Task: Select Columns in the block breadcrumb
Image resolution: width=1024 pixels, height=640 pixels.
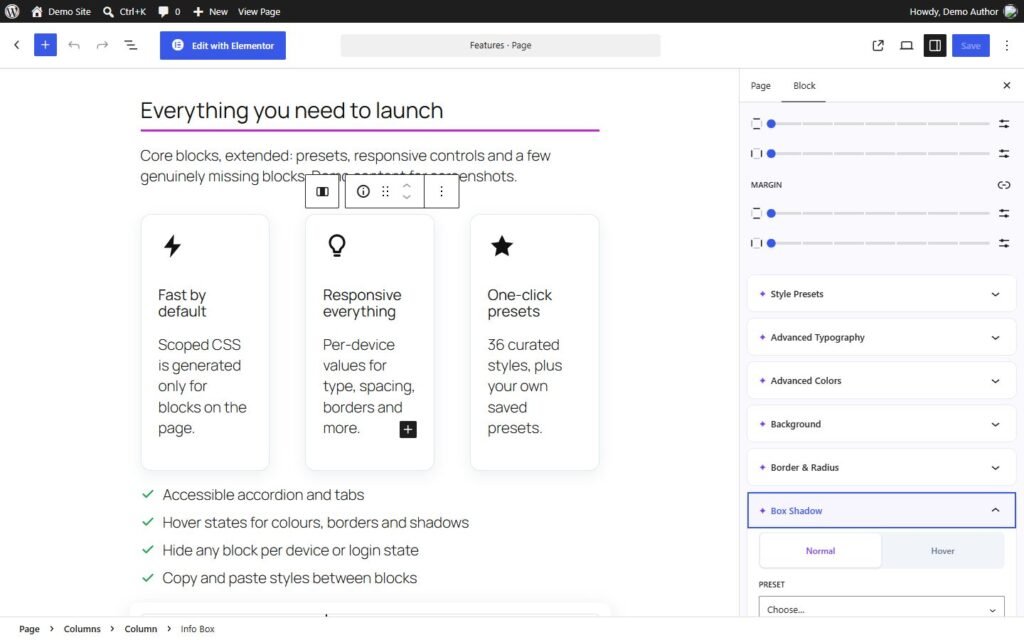Action: 82,628
